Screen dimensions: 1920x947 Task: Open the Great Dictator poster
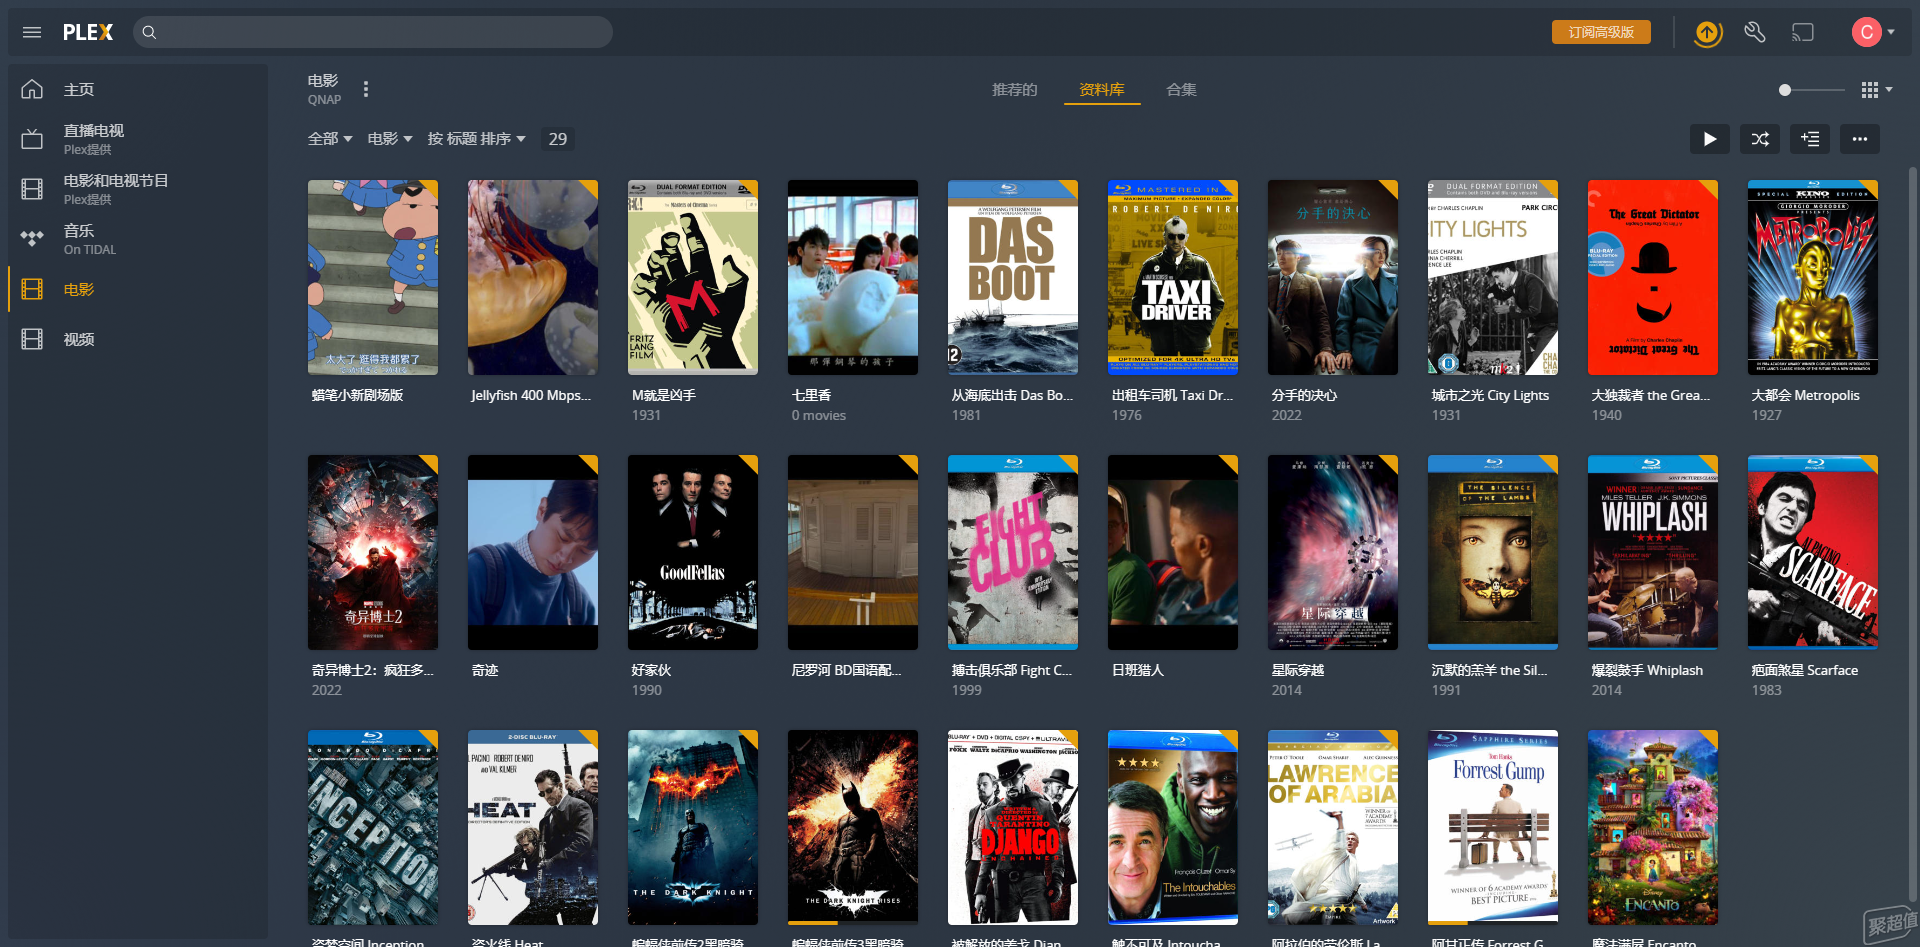click(x=1653, y=277)
